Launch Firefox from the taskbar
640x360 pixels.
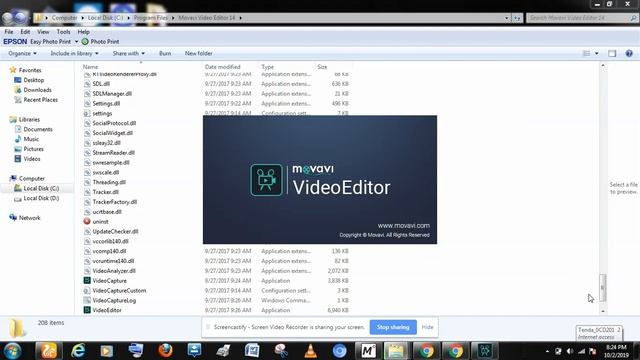165,351
